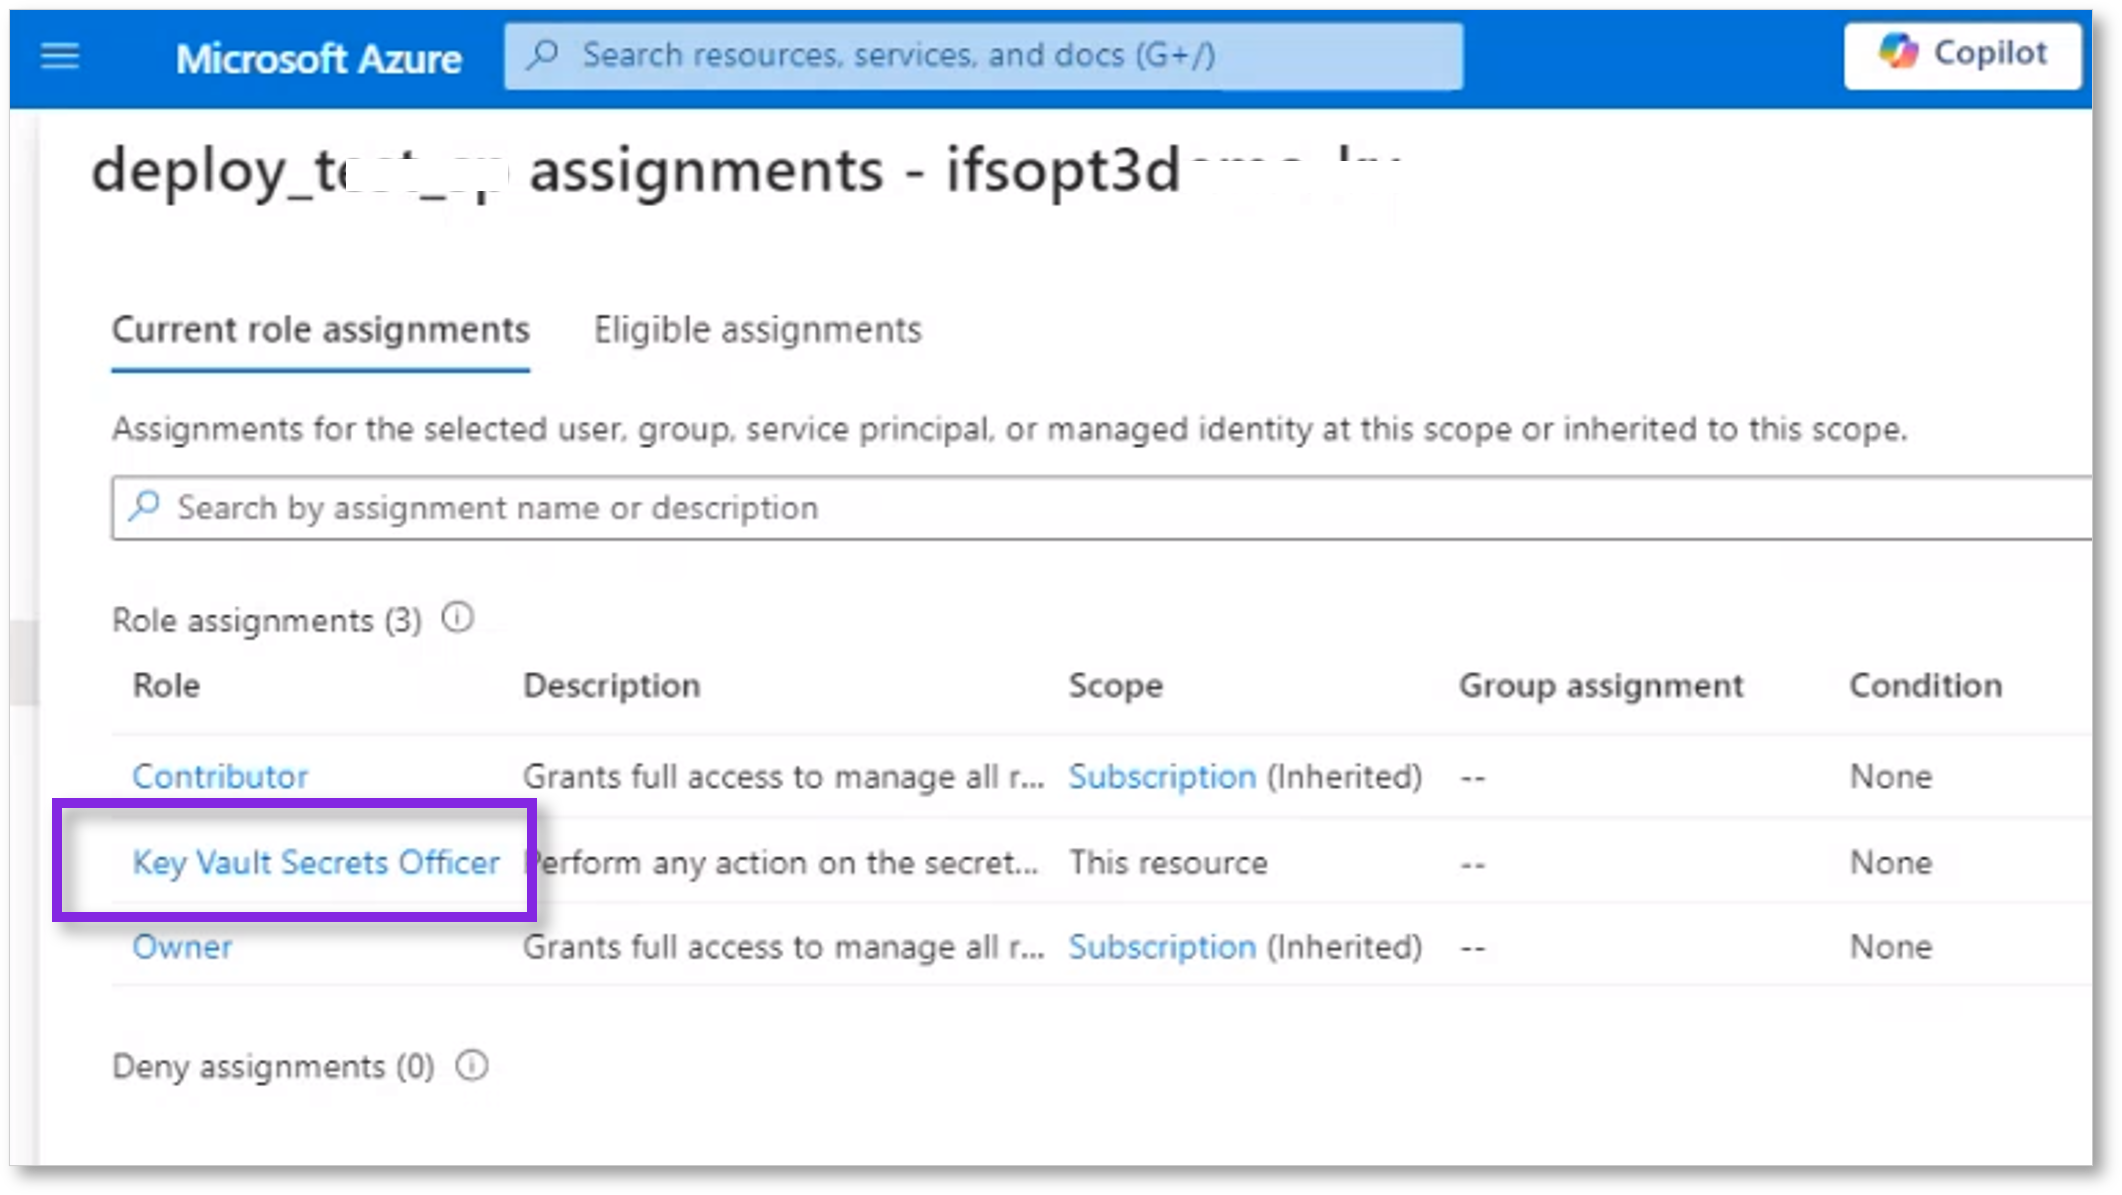The height and width of the screenshot is (1195, 2122).
Task: Click the Search by assignment name field
Action: [1101, 508]
